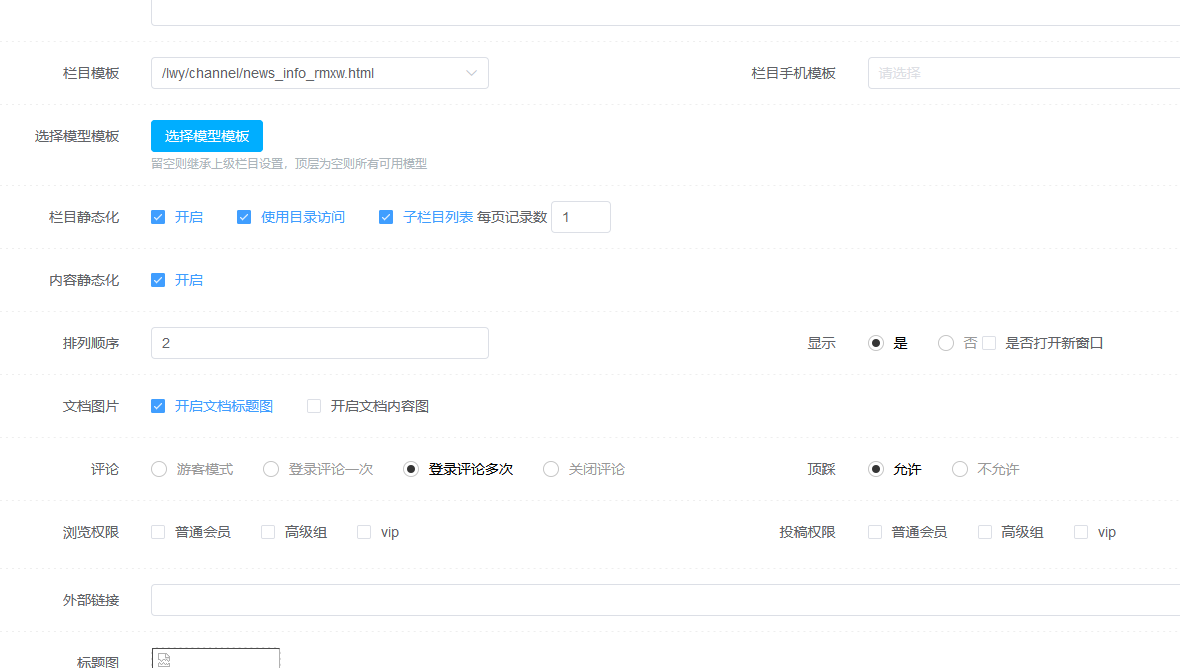This screenshot has height=668, width=1180.
Task: Click the 开启文档标题图 label text
Action: (x=224, y=406)
